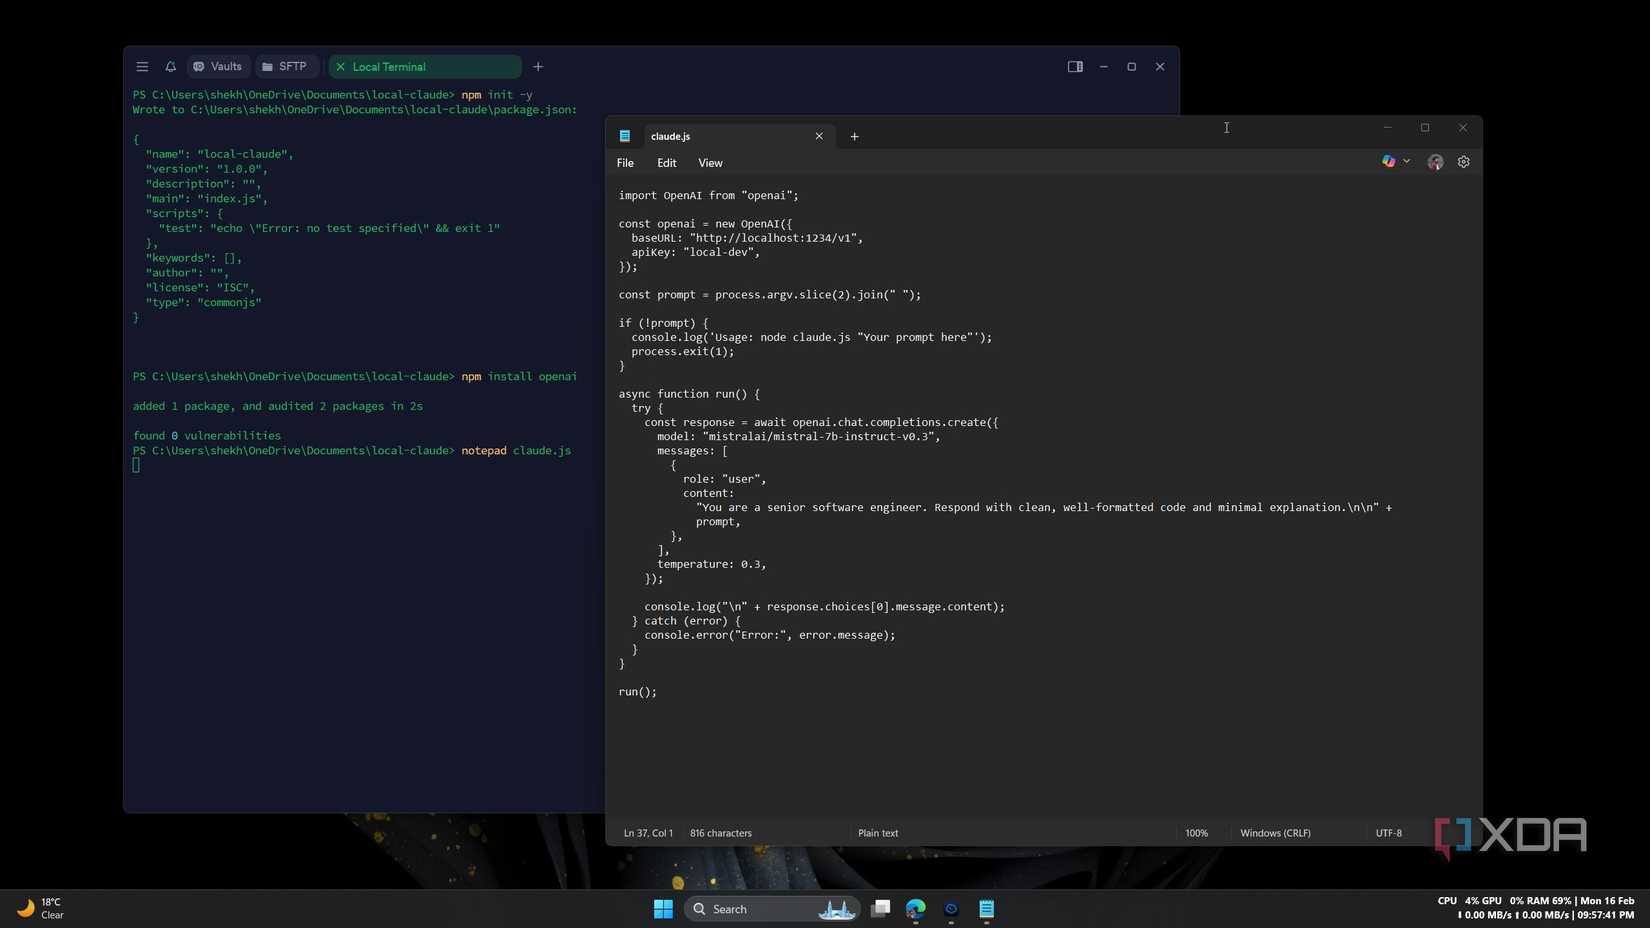This screenshot has width=1650, height=928.
Task: Open the terminal app hamburger menu
Action: 142,67
